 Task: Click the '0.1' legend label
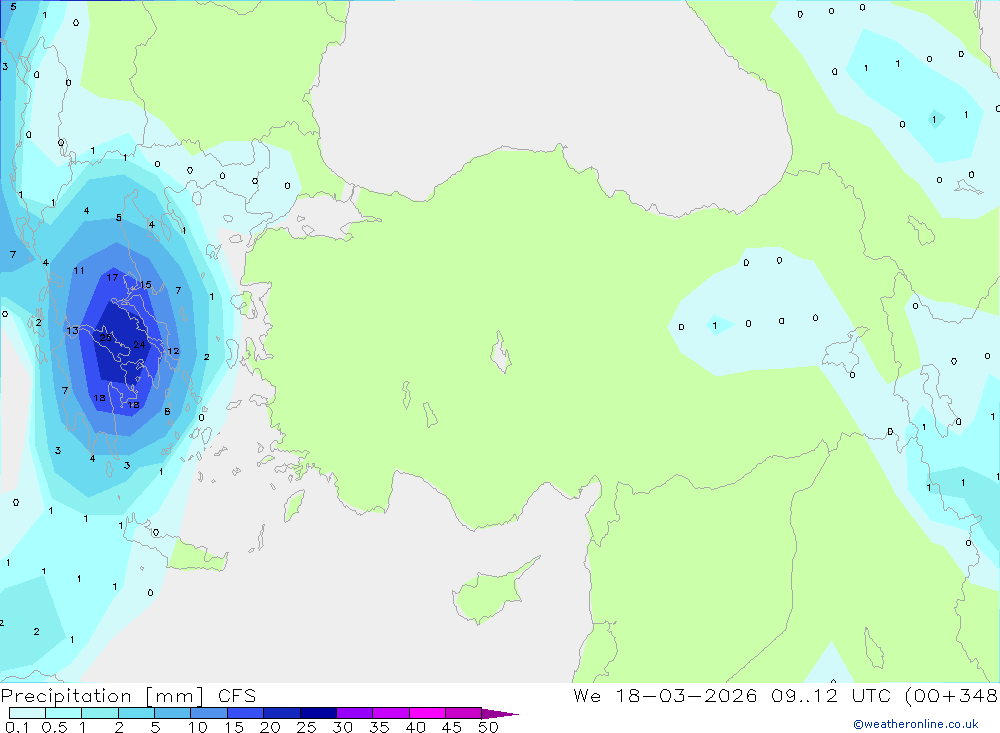(x=17, y=727)
